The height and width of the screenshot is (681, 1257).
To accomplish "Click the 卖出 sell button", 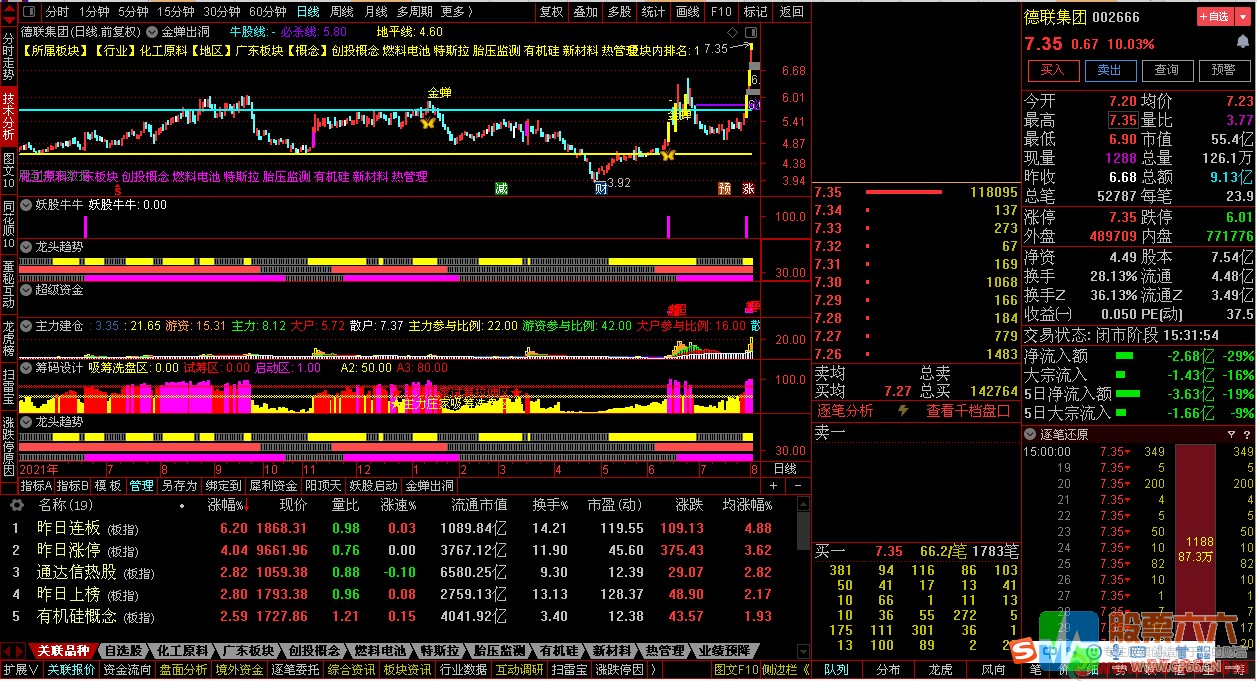I will click(1109, 70).
